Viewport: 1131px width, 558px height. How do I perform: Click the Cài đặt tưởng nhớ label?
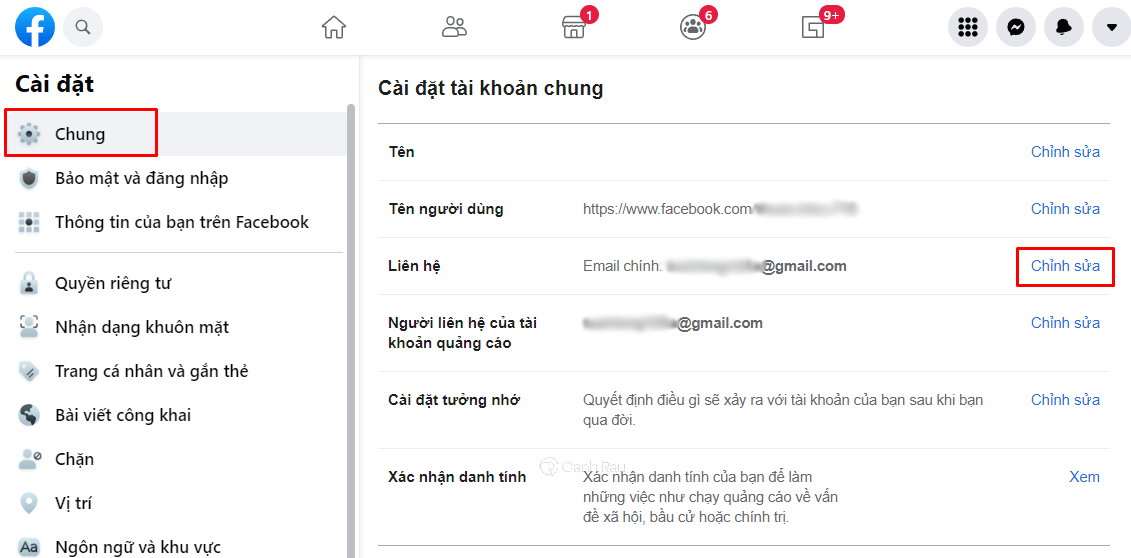[x=454, y=400]
